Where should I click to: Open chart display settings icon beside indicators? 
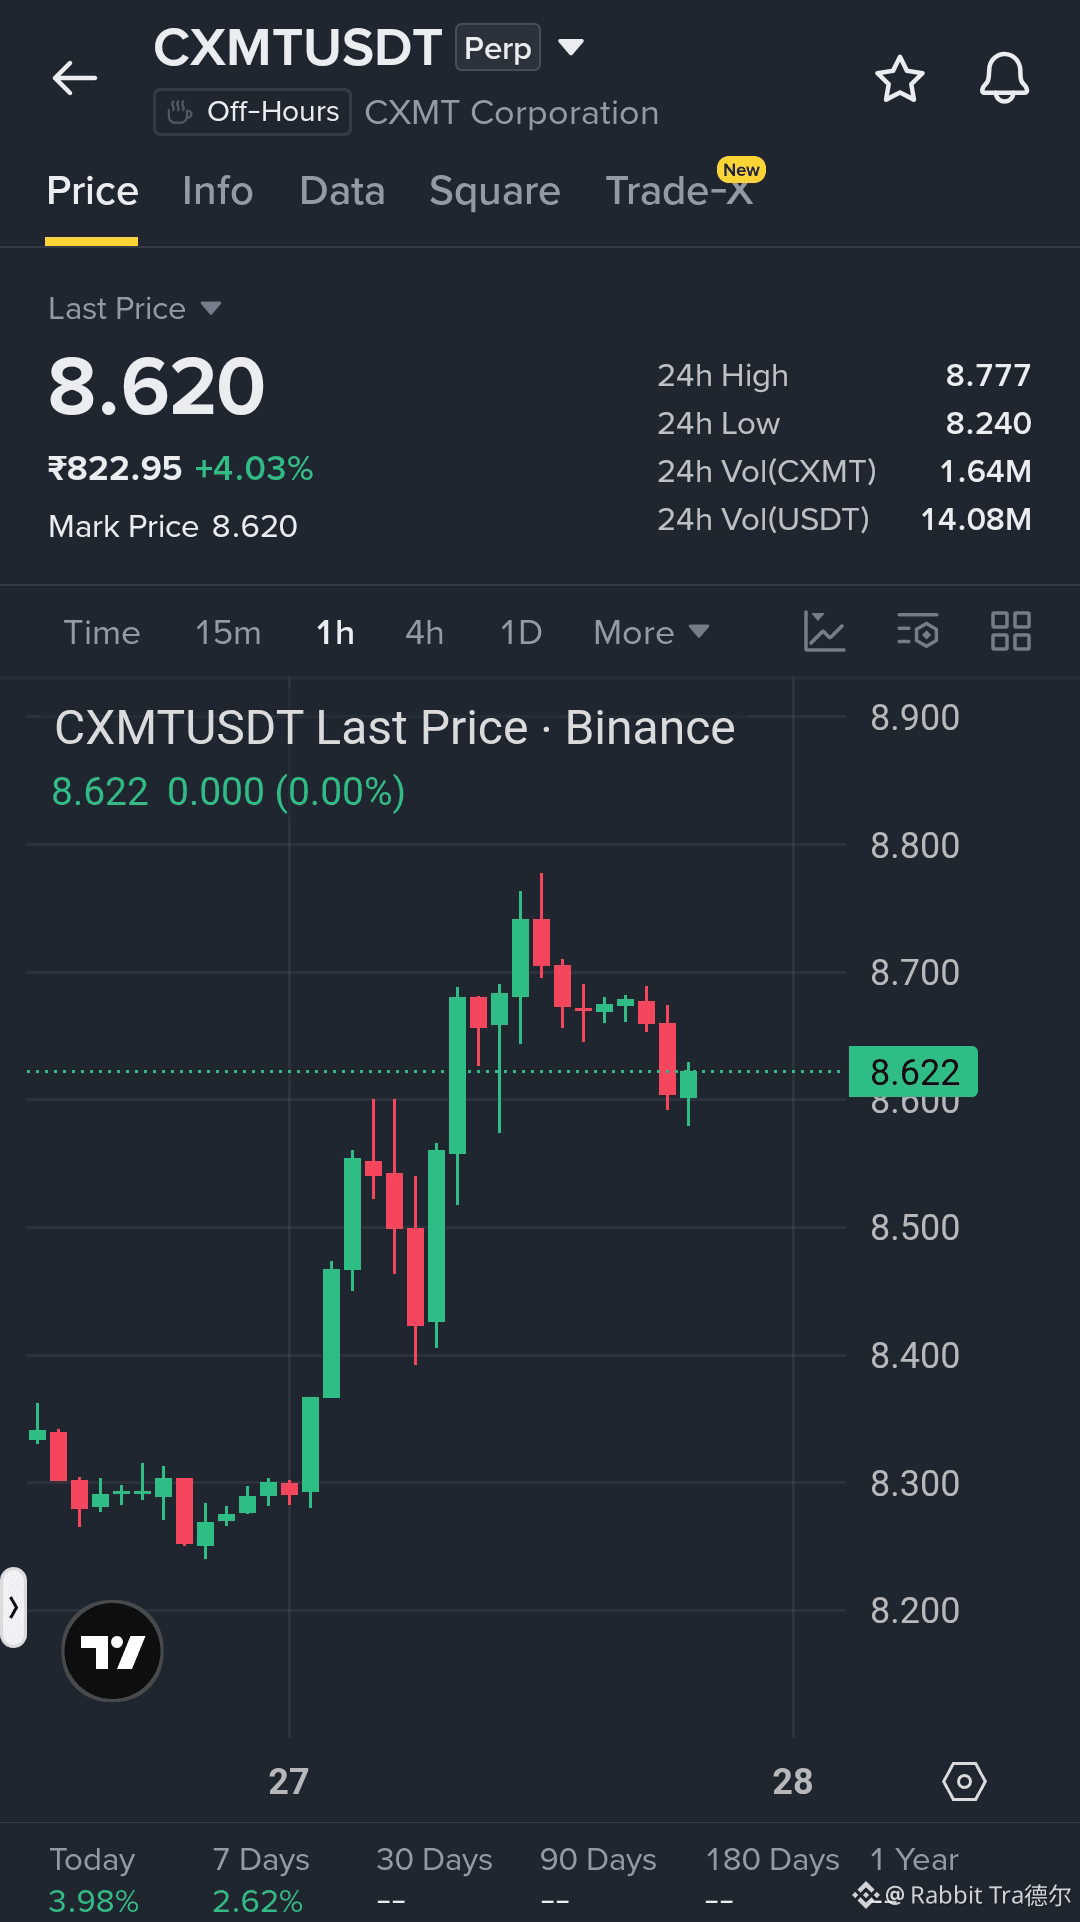click(918, 632)
